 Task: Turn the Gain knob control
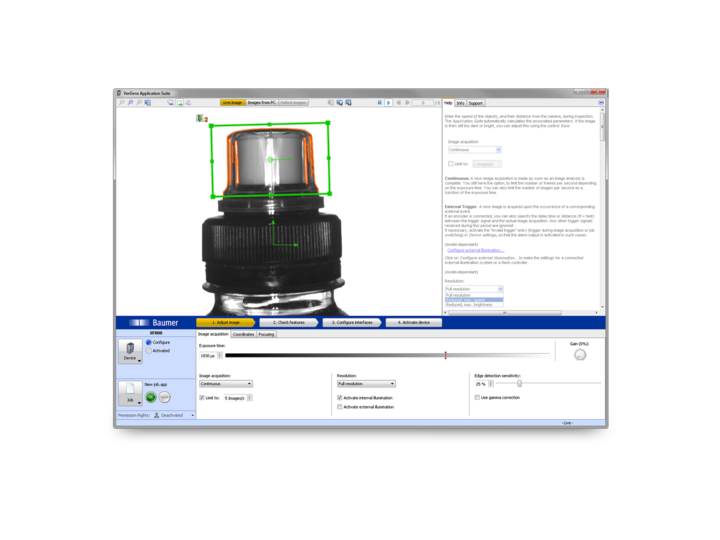[580, 354]
